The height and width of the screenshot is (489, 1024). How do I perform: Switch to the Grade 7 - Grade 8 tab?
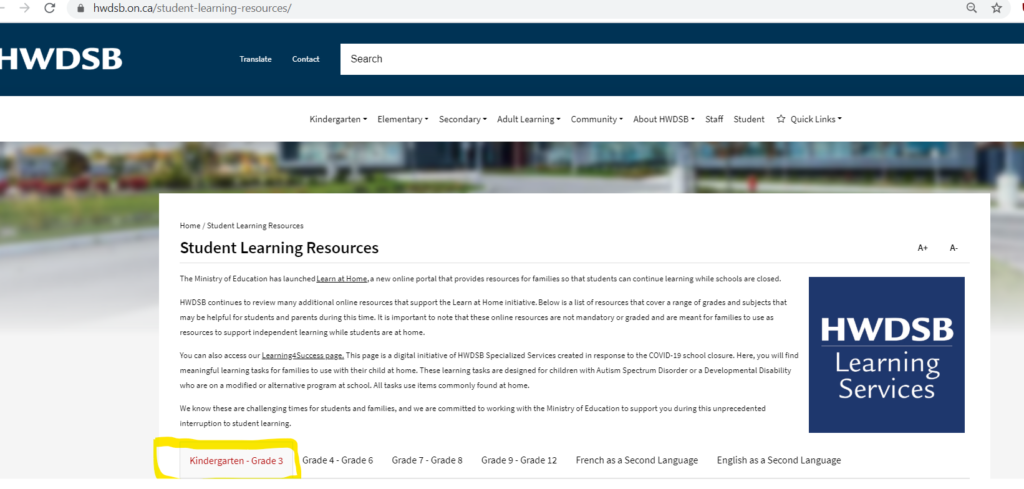(427, 460)
